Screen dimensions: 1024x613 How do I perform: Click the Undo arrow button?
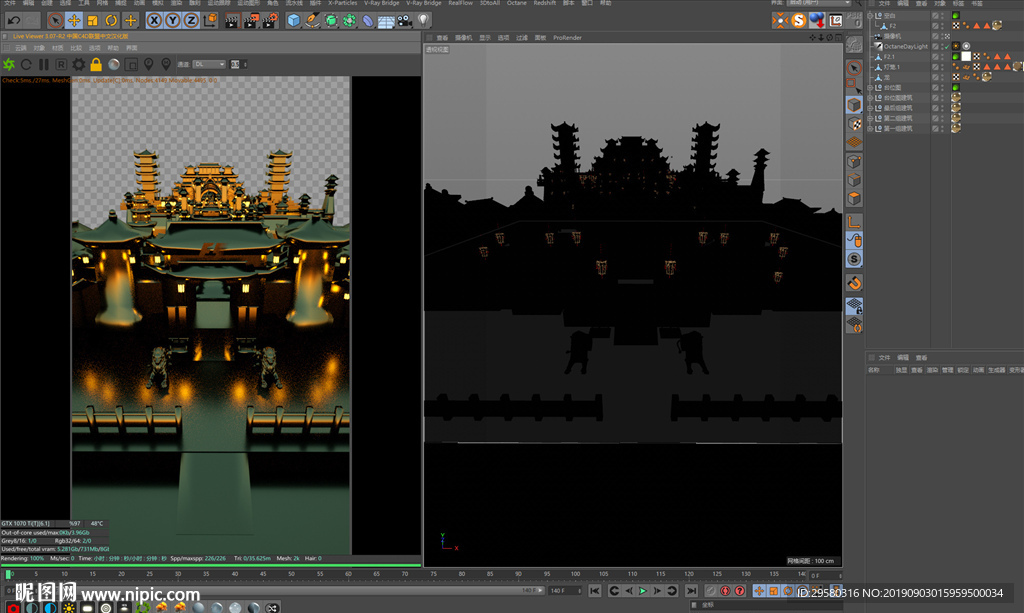tap(14, 20)
